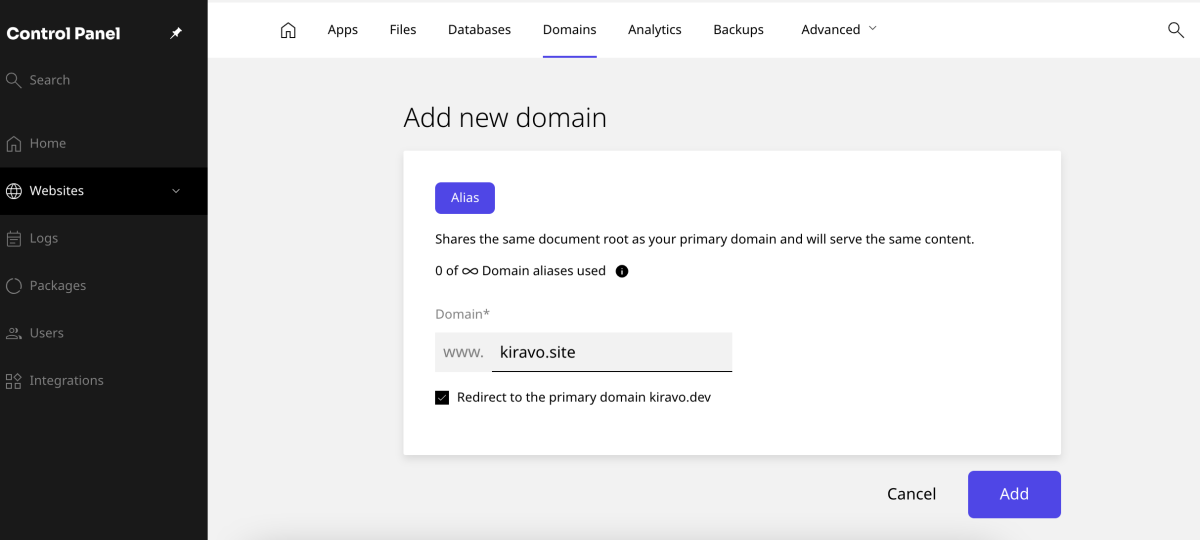Click the Packages icon in the sidebar
The height and width of the screenshot is (540, 1200).
[x=14, y=286]
